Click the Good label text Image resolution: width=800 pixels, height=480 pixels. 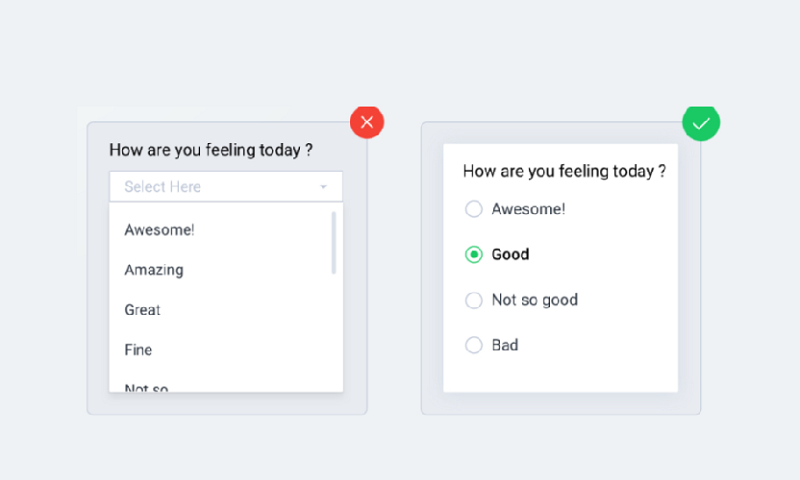click(510, 254)
